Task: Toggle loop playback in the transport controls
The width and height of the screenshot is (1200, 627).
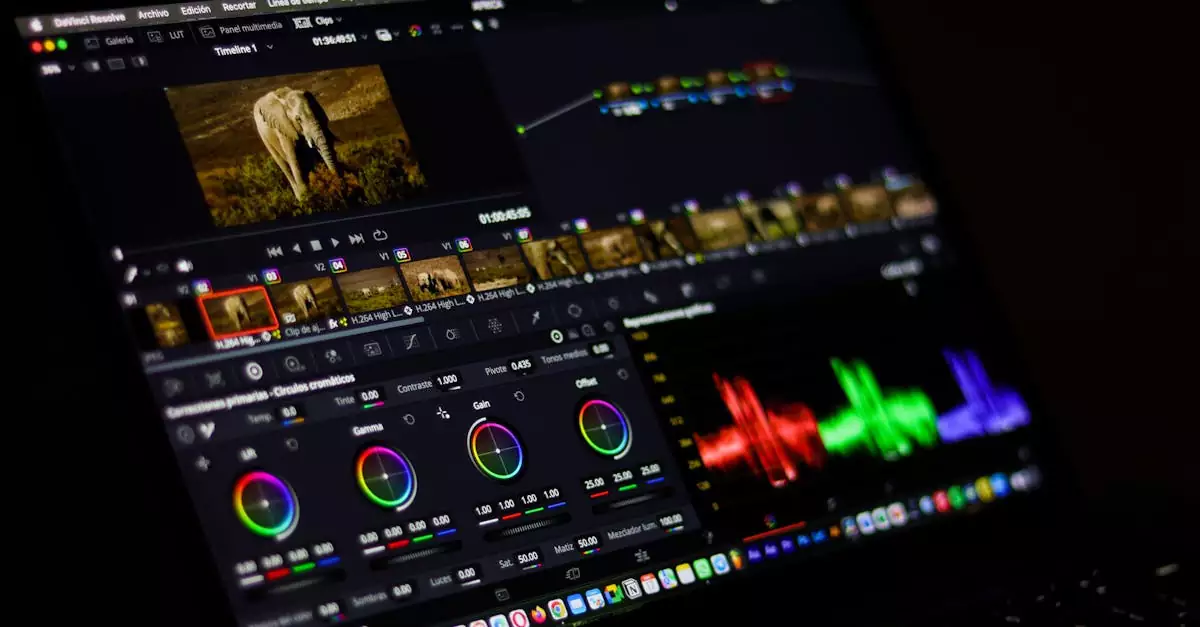Action: (381, 235)
